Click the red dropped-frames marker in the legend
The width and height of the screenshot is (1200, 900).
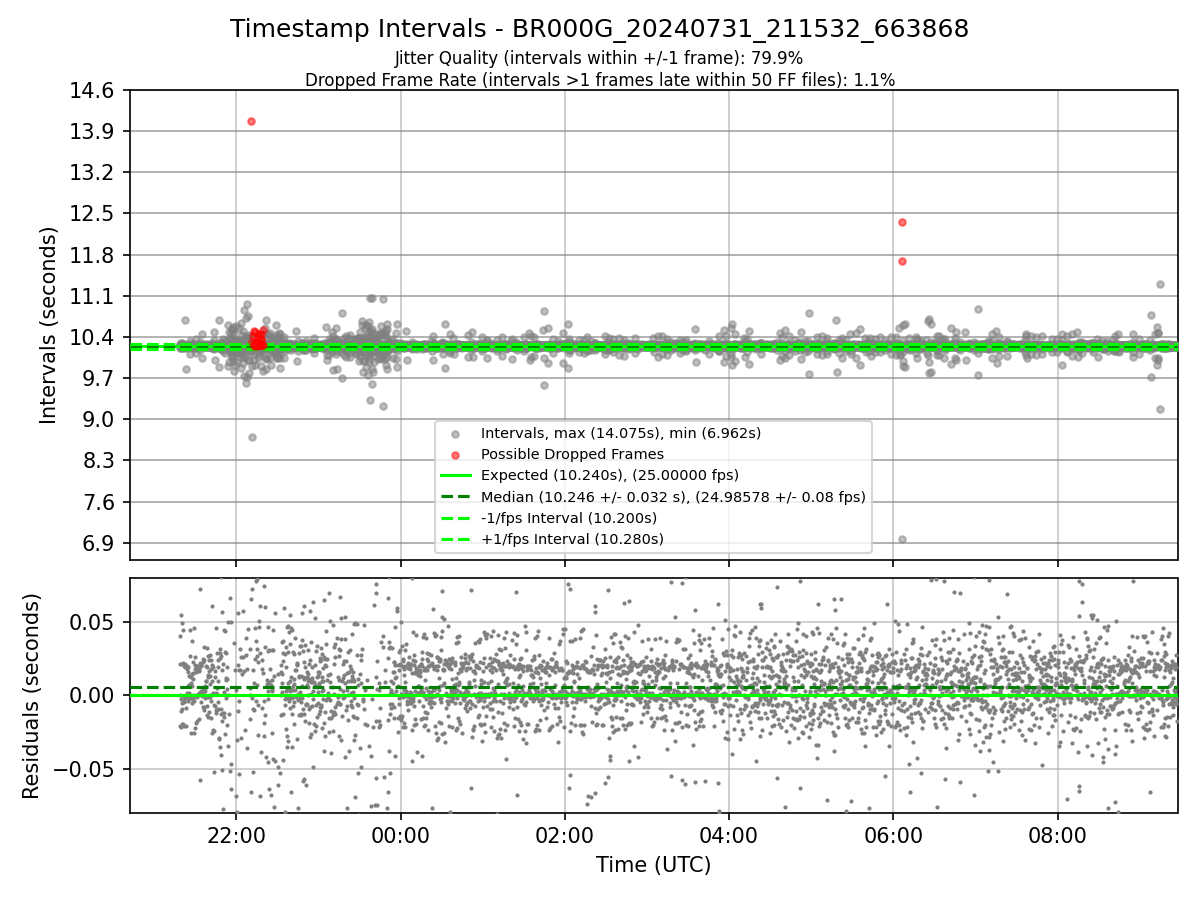pos(455,455)
